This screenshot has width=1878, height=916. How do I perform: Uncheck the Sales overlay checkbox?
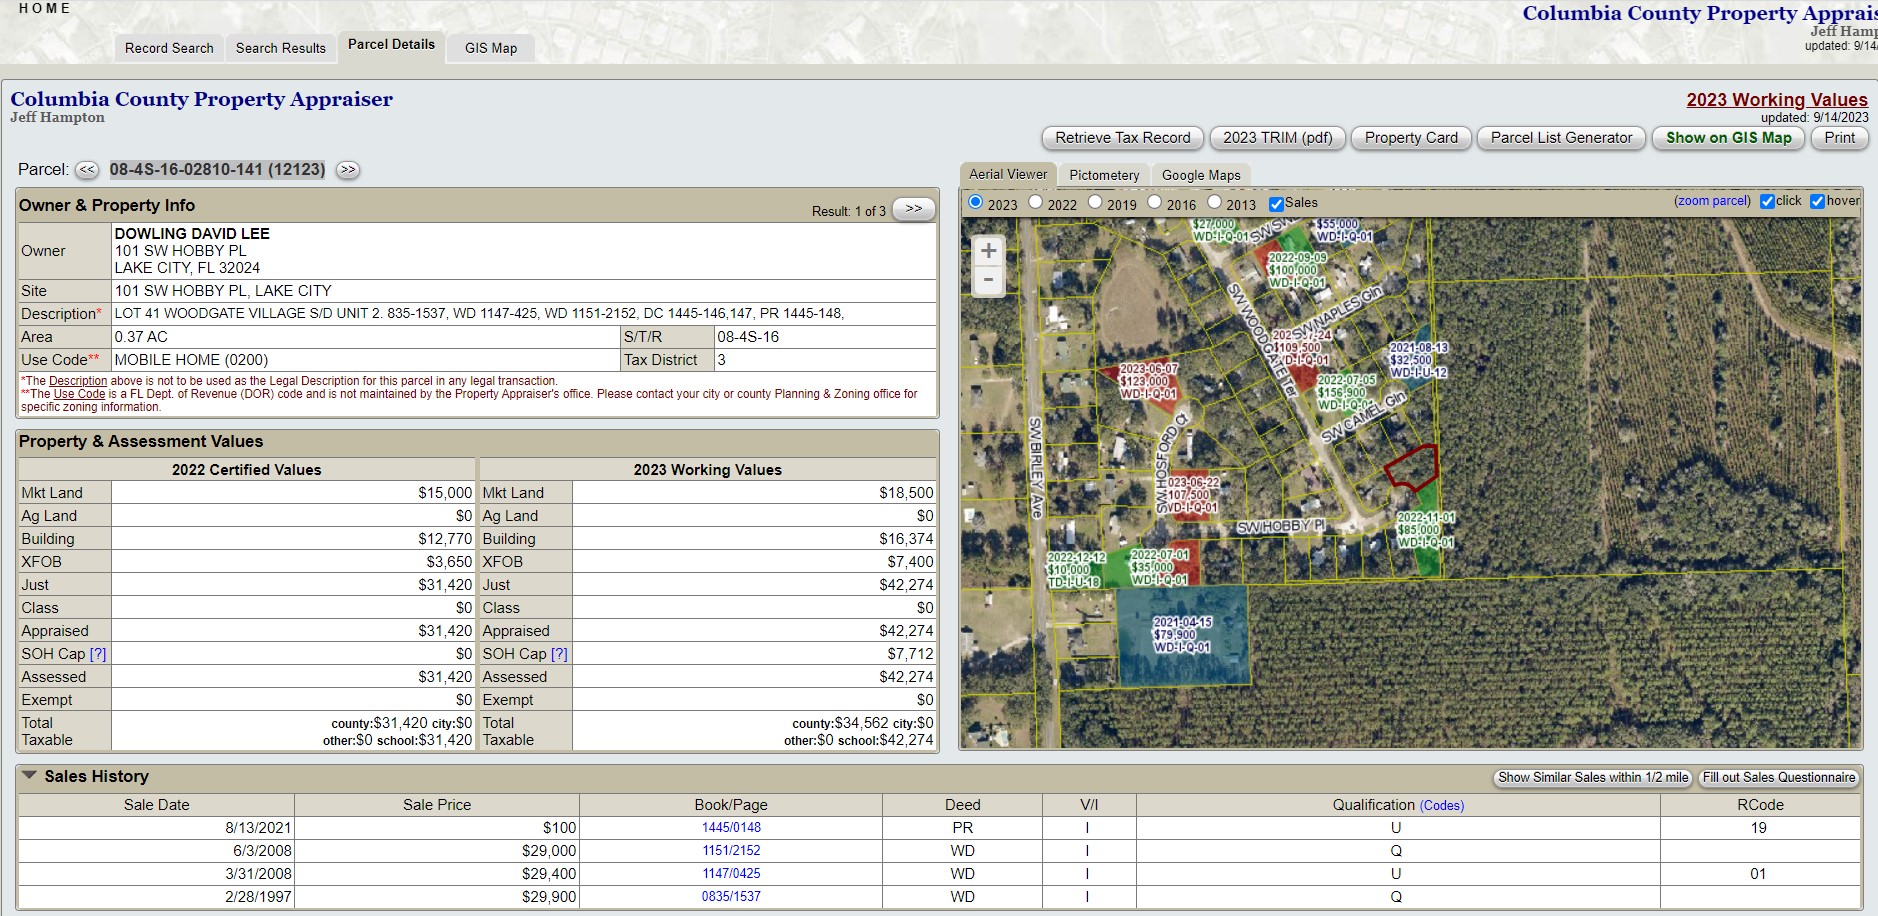tap(1276, 204)
